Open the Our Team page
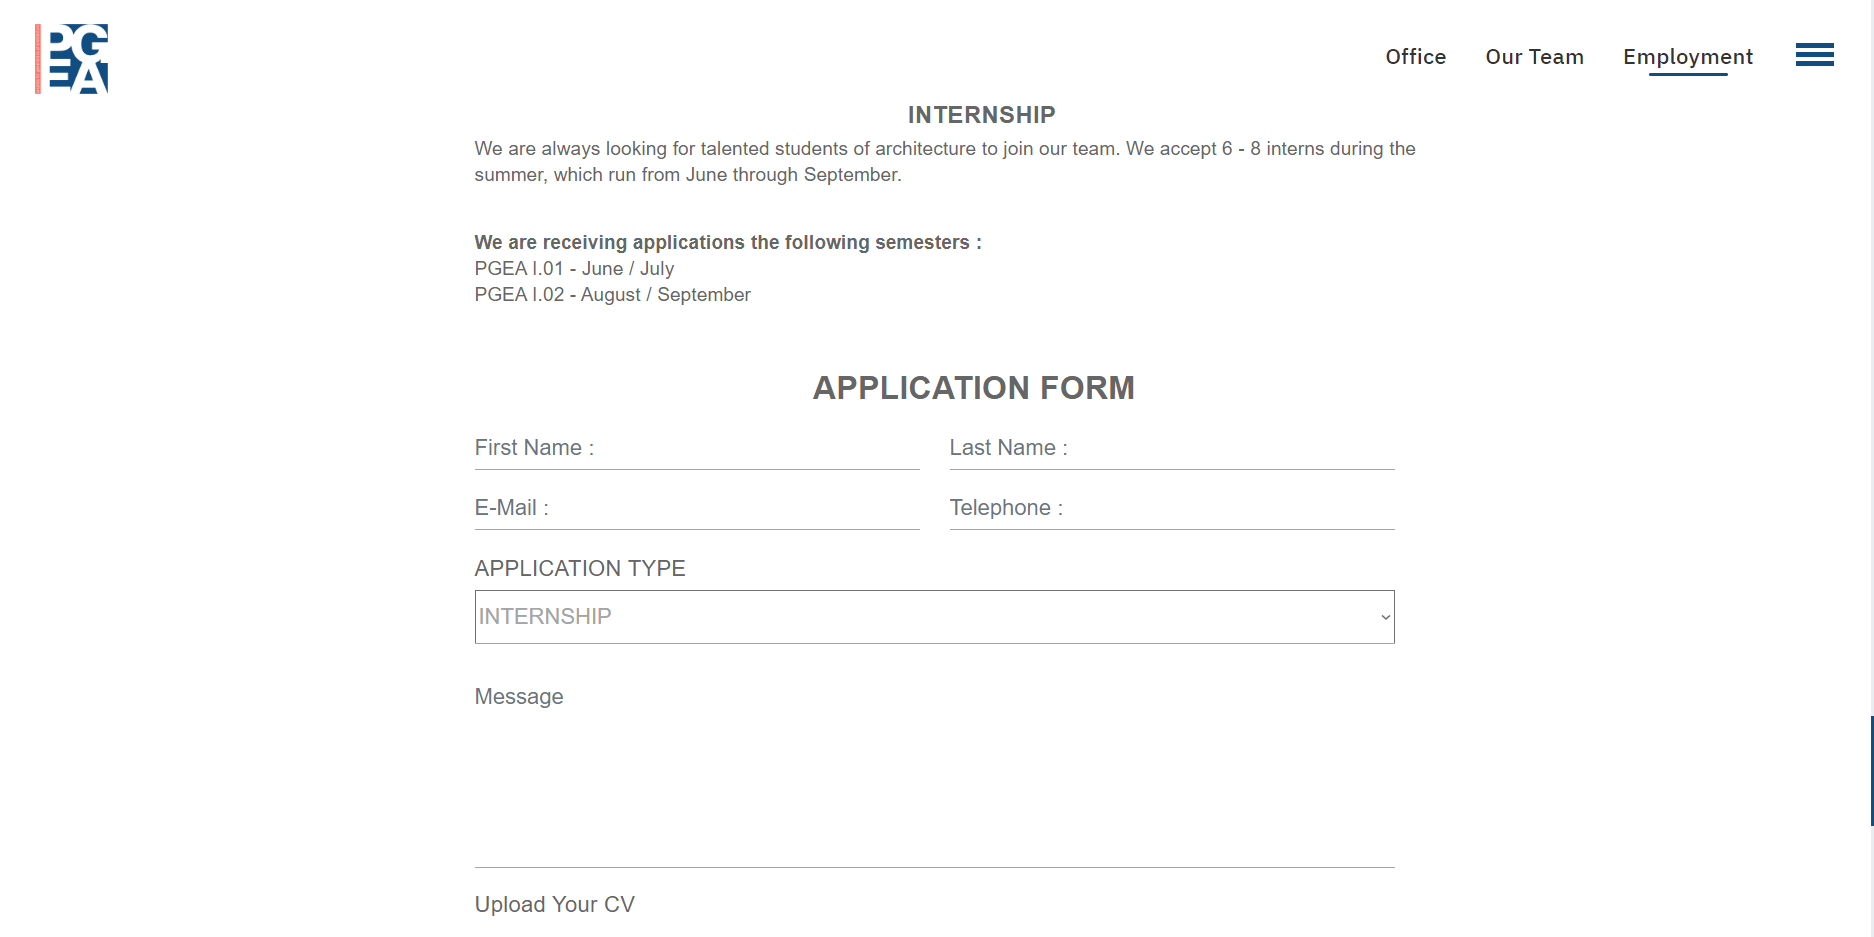Image resolution: width=1874 pixels, height=937 pixels. pyautogui.click(x=1534, y=57)
